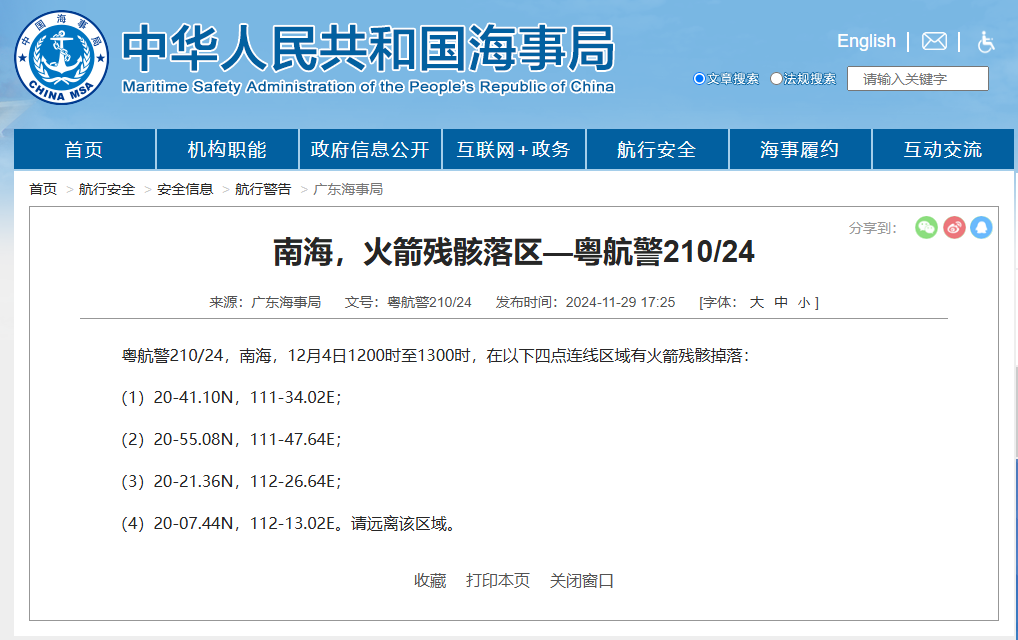
Task: Go to 首页 in breadcrumb
Action: [43, 189]
